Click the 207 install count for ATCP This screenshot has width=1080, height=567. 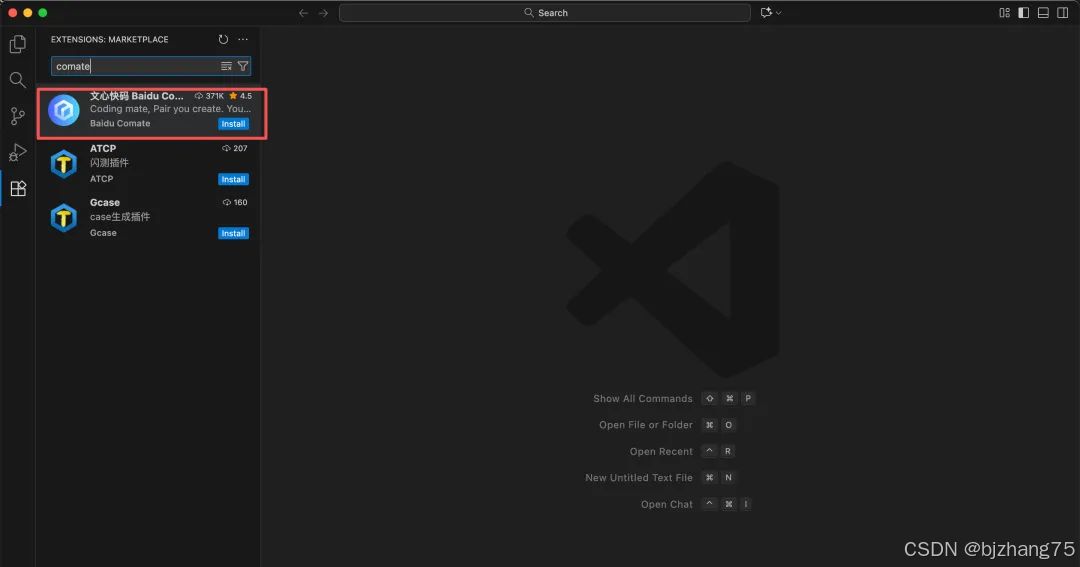(x=235, y=148)
